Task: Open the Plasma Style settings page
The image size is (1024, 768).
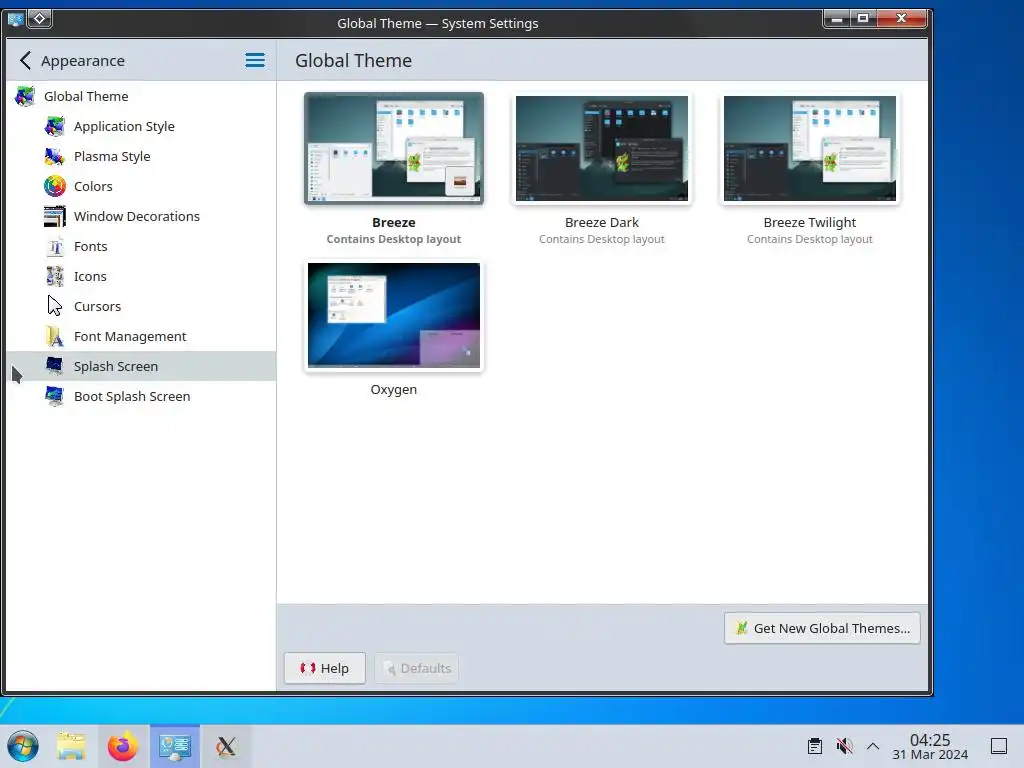Action: 140,157
